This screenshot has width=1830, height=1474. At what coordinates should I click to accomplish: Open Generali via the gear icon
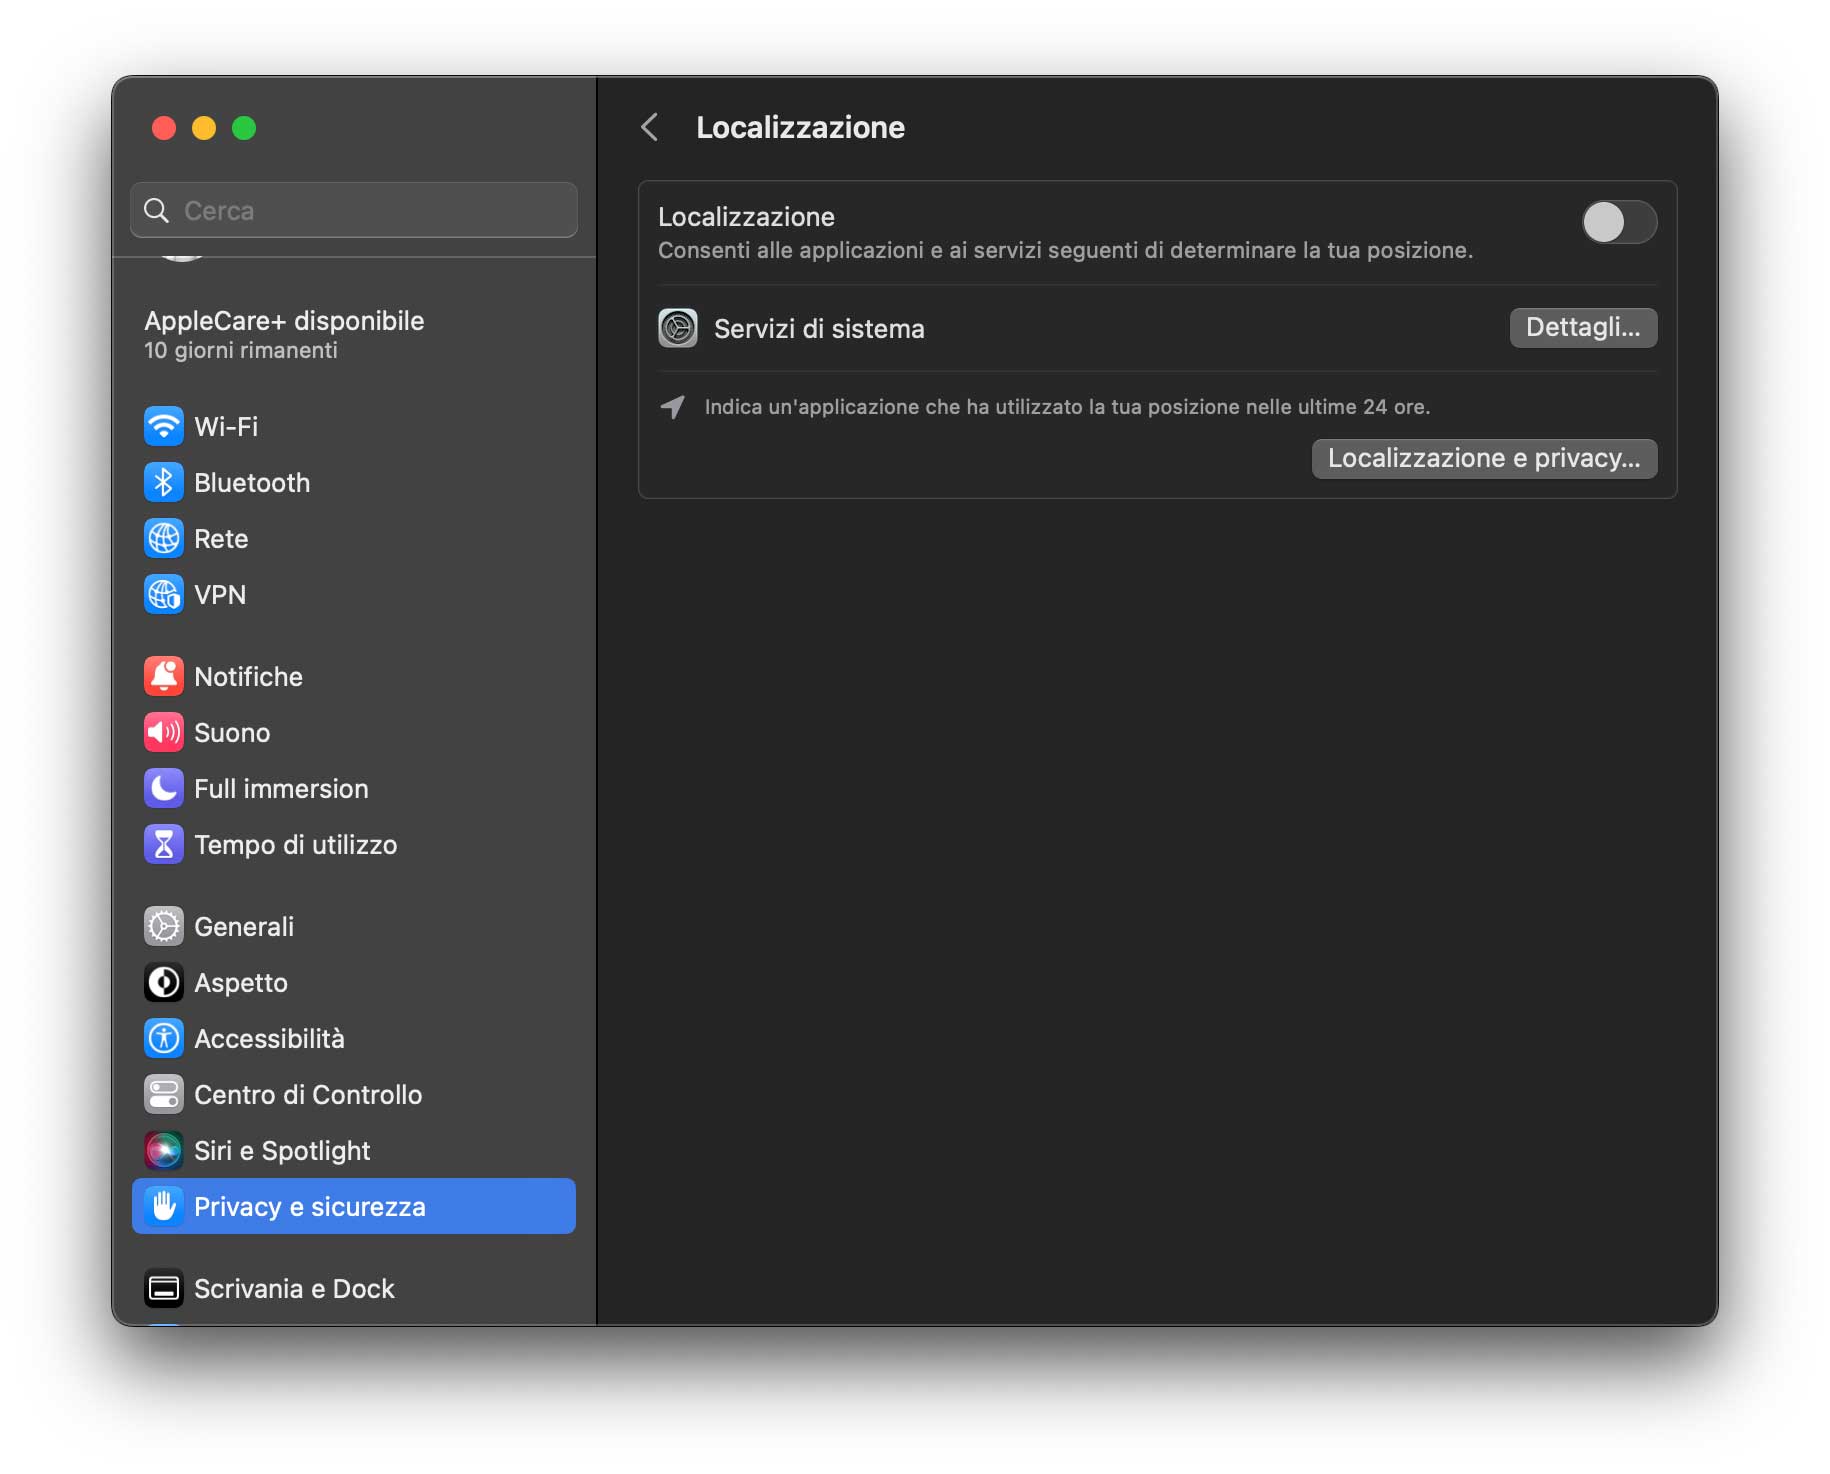[164, 926]
